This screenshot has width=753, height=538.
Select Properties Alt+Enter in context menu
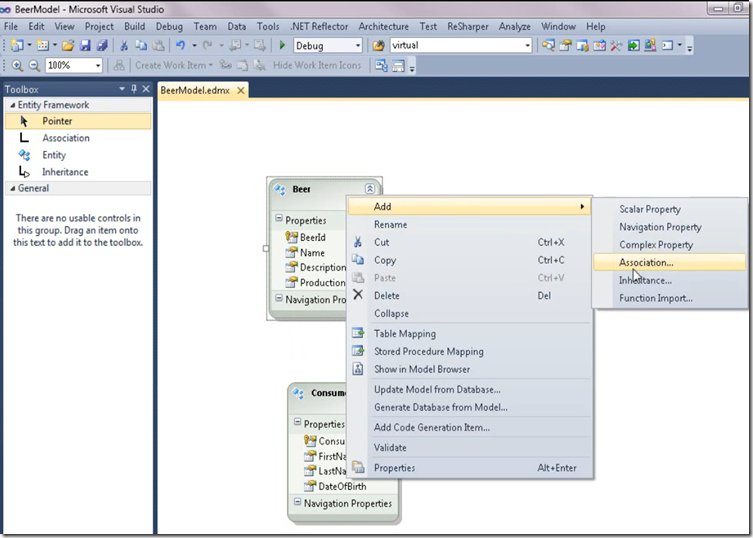click(470, 467)
